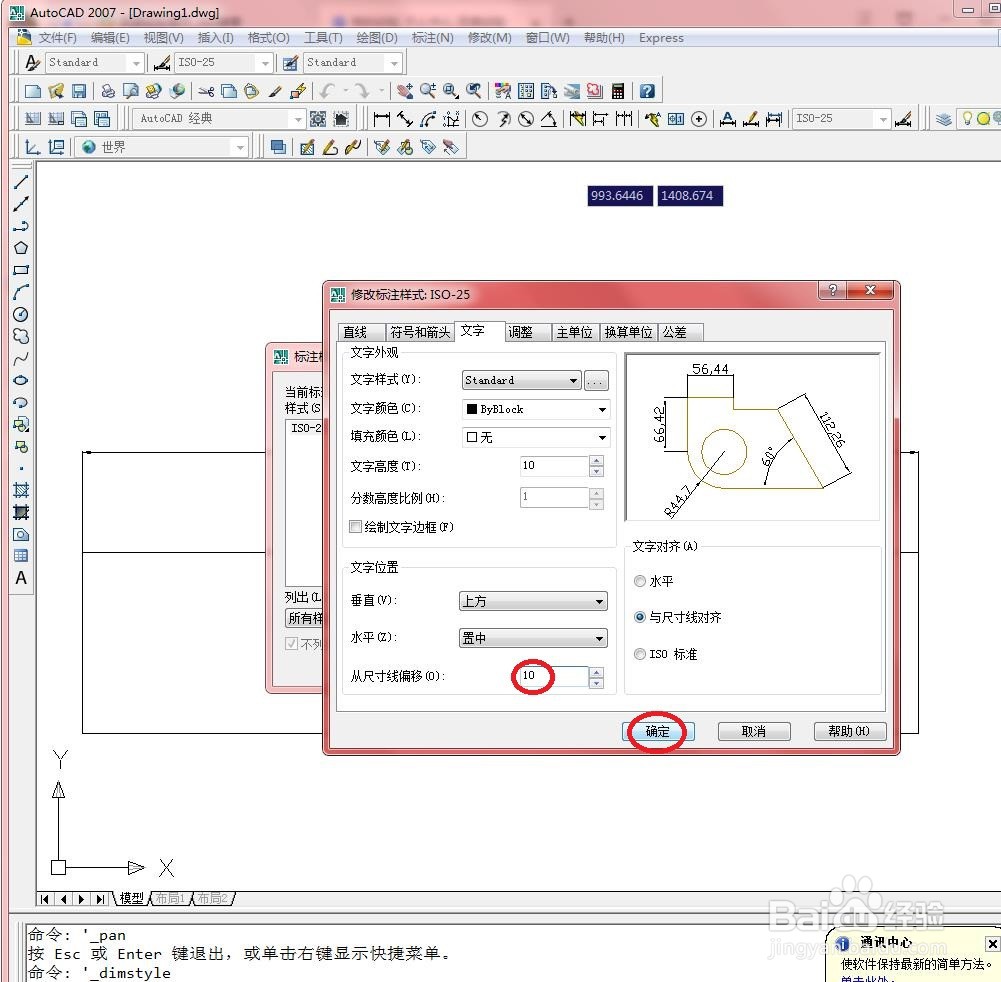
Task: Click the 确定 button
Action: coord(658,731)
